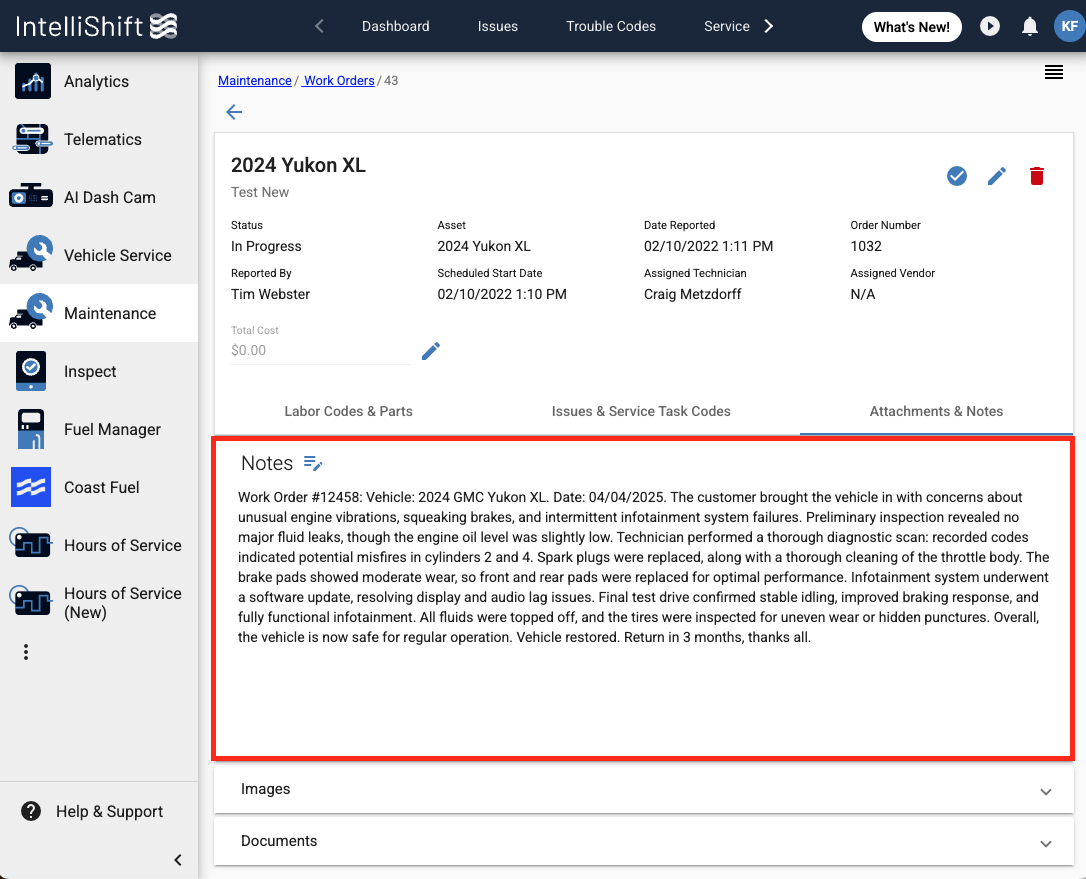Open the Coast Fuel icon

point(31,487)
